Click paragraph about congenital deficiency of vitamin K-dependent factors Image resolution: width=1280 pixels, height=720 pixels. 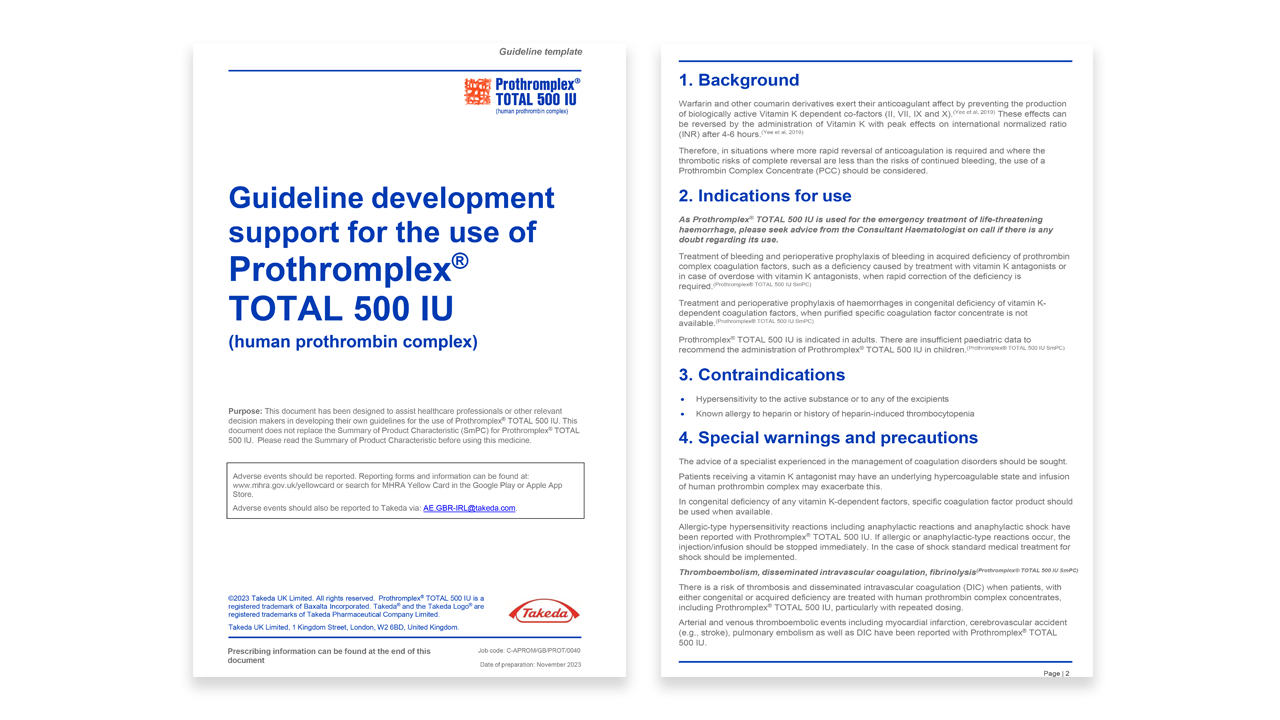coord(862,312)
